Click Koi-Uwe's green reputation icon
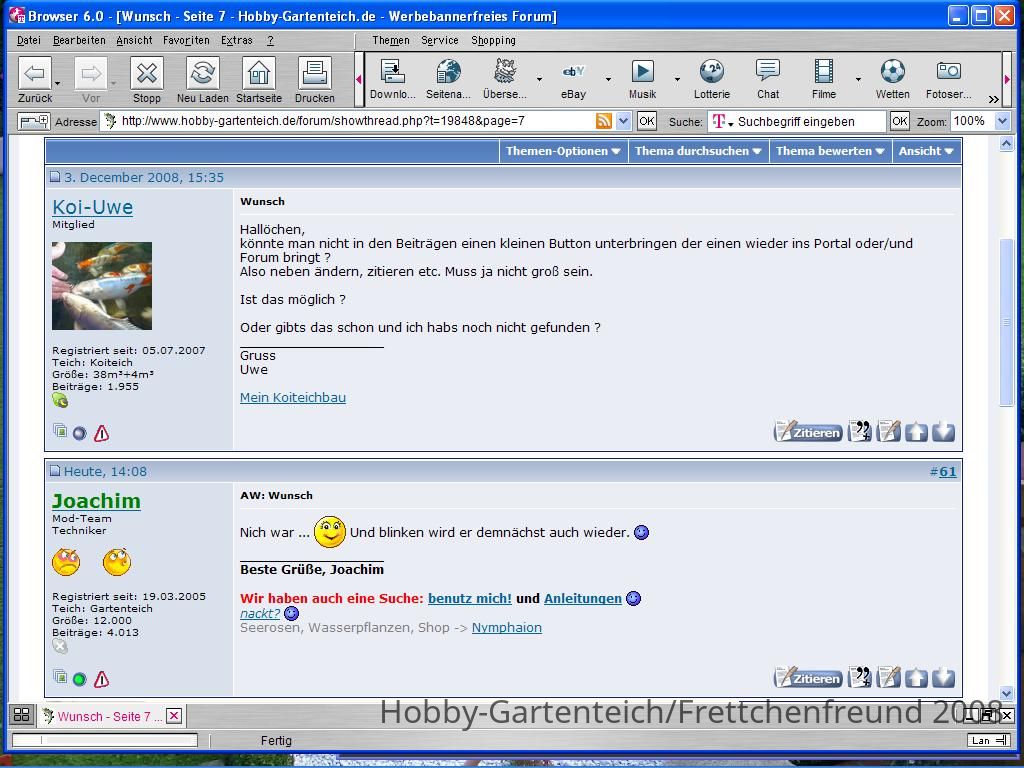 60,400
